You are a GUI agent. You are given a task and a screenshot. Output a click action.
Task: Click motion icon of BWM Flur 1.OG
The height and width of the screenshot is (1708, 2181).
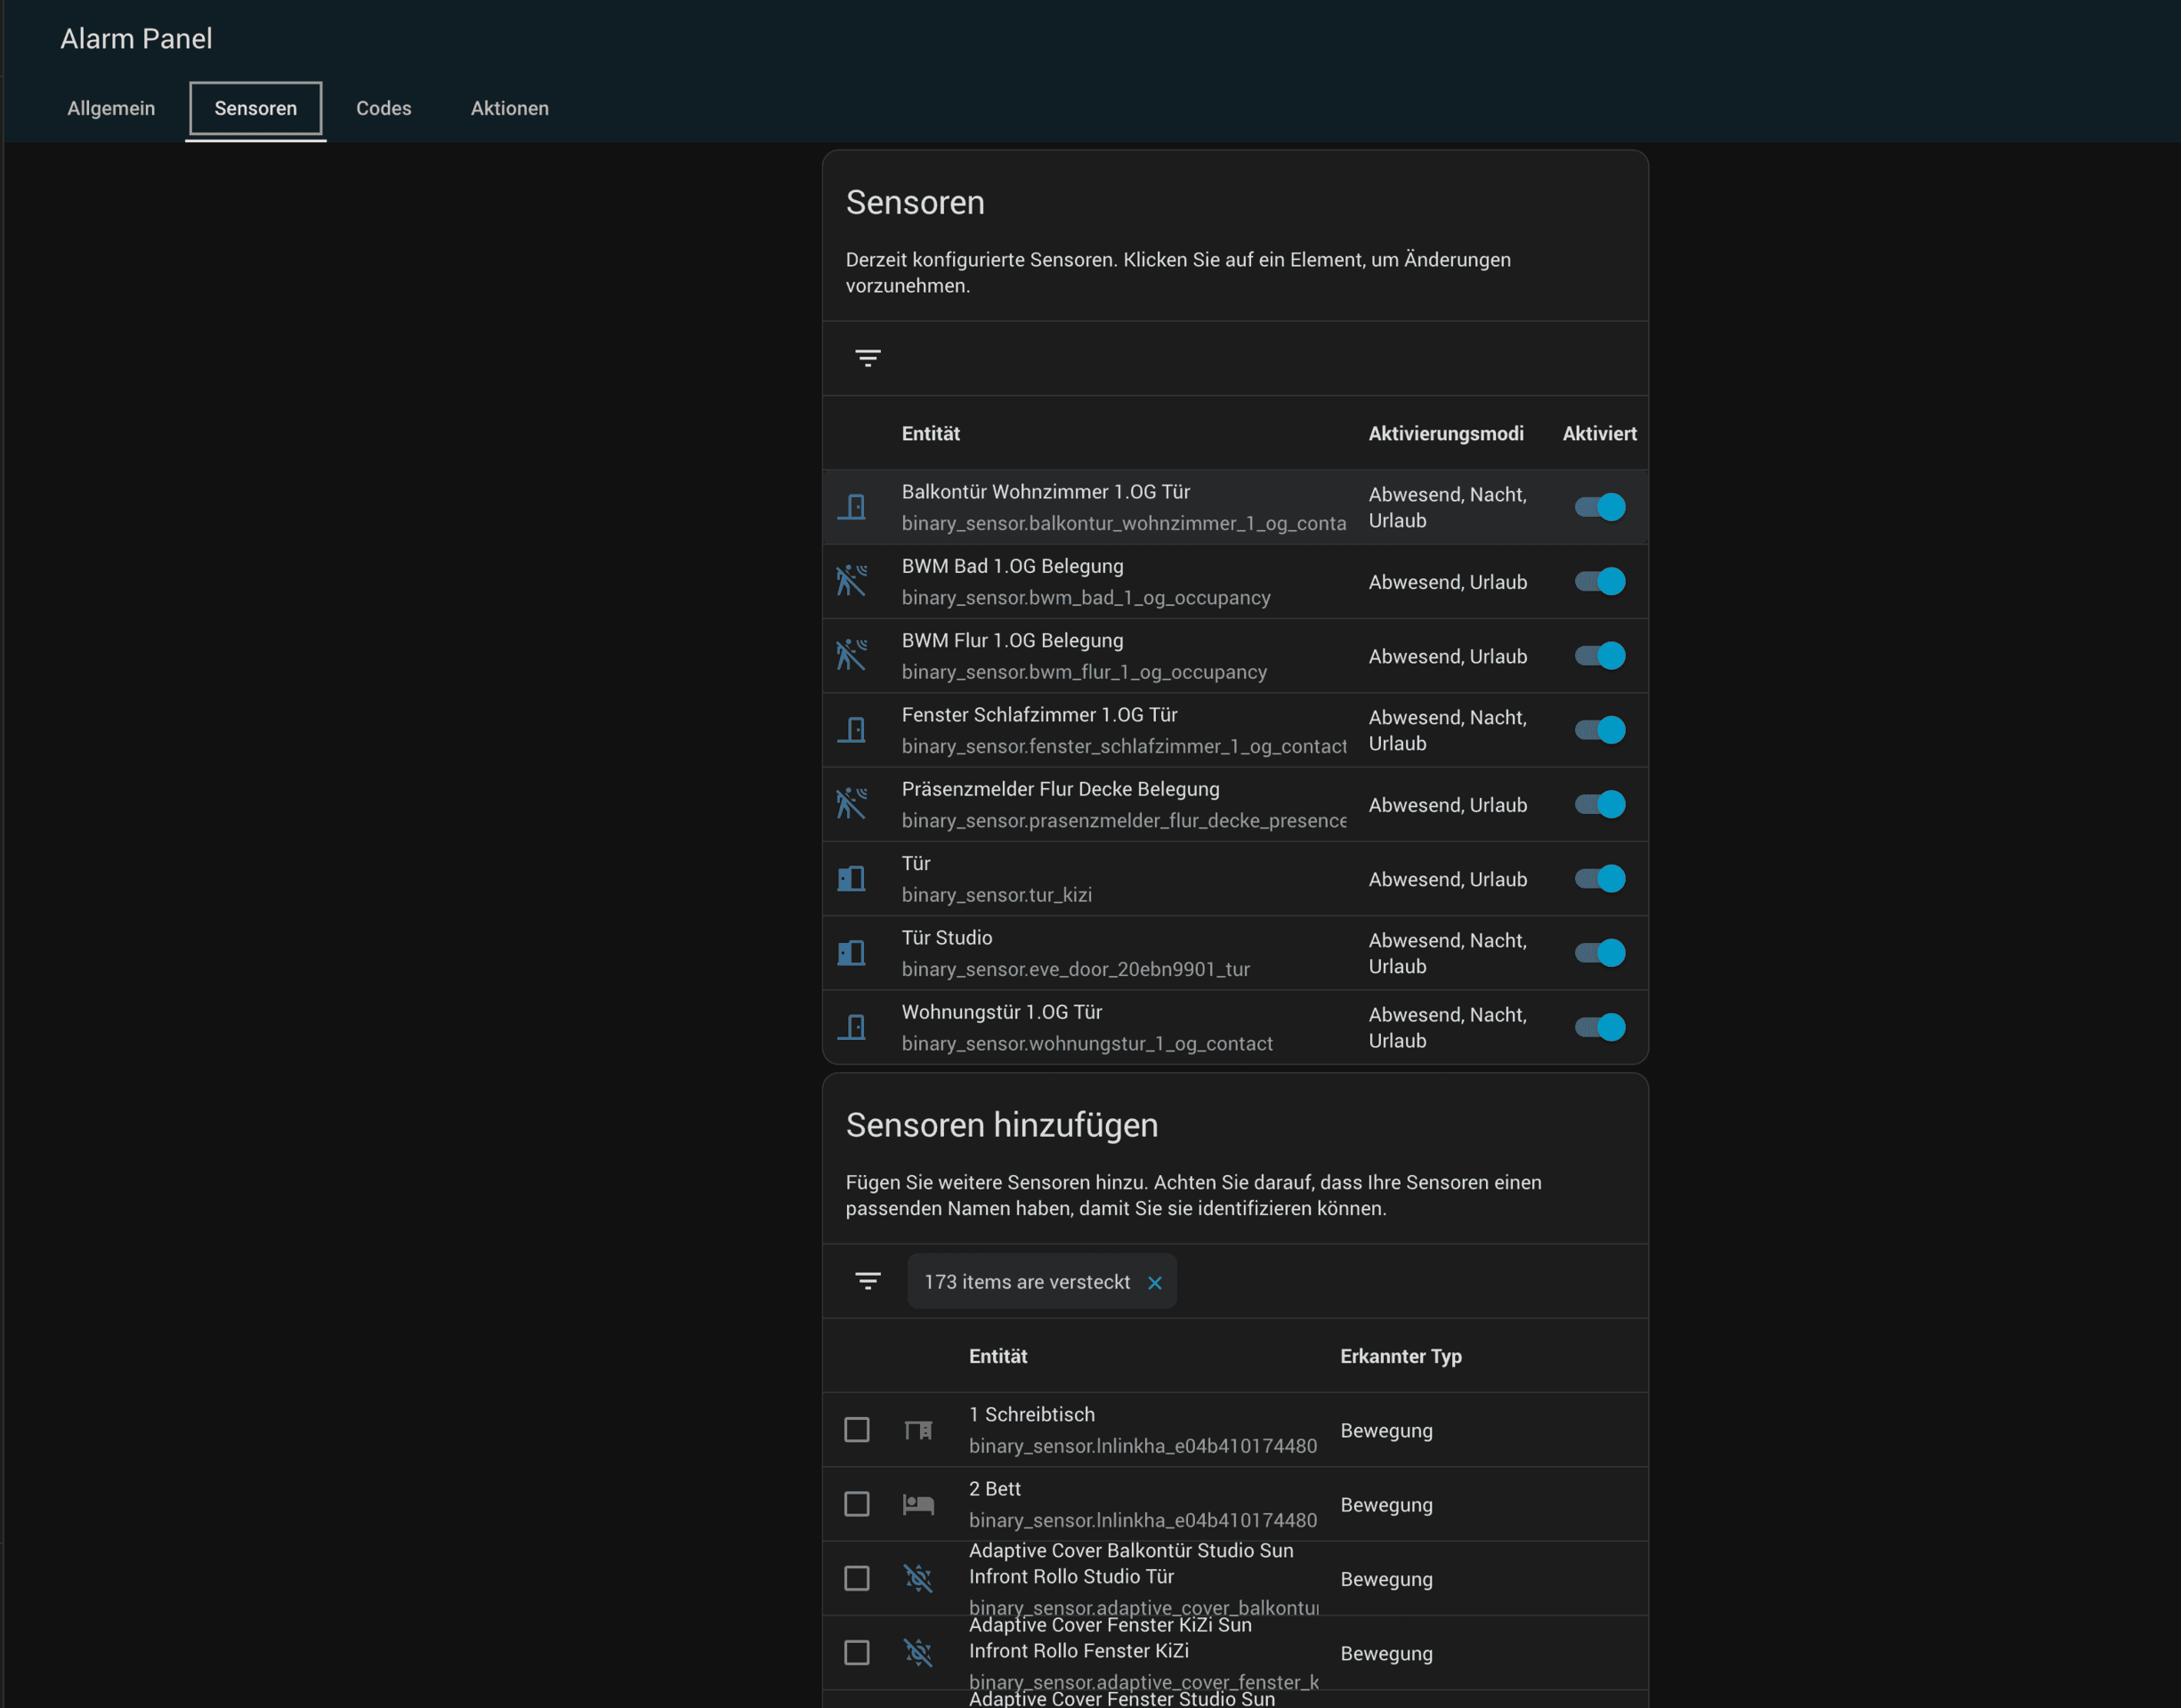coord(852,656)
